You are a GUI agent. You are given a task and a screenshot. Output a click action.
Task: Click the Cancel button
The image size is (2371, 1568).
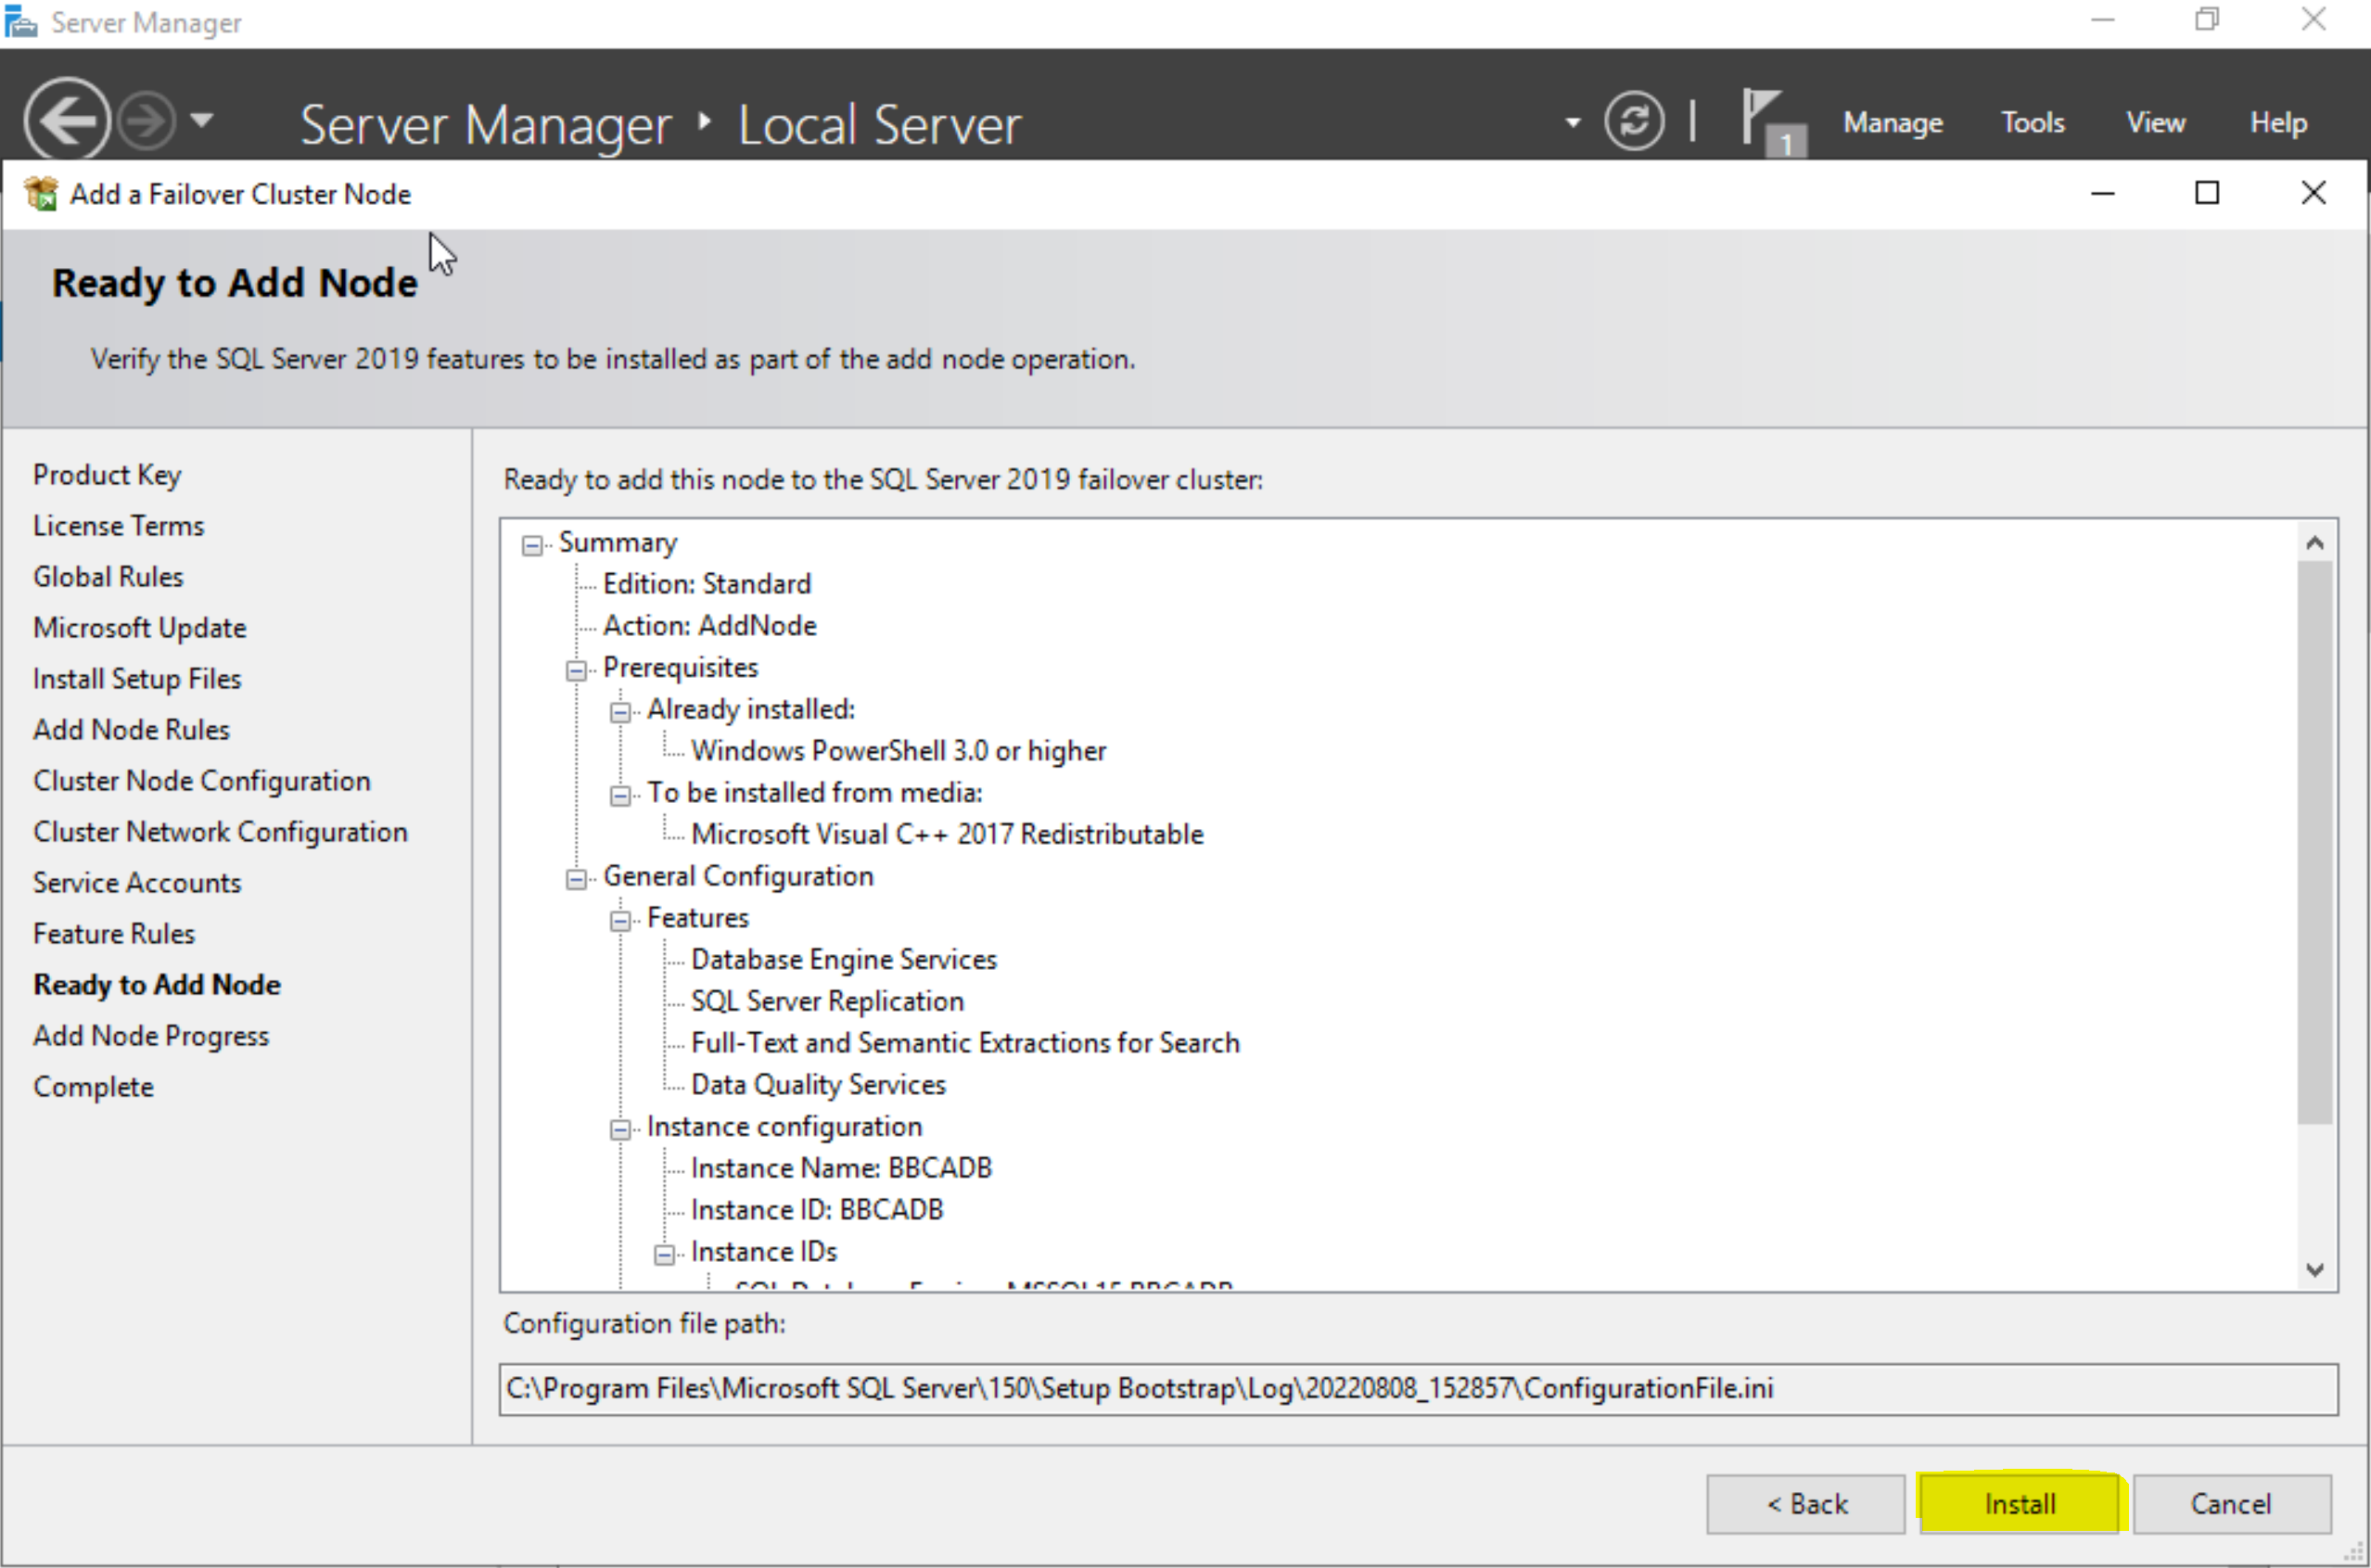(2232, 1503)
